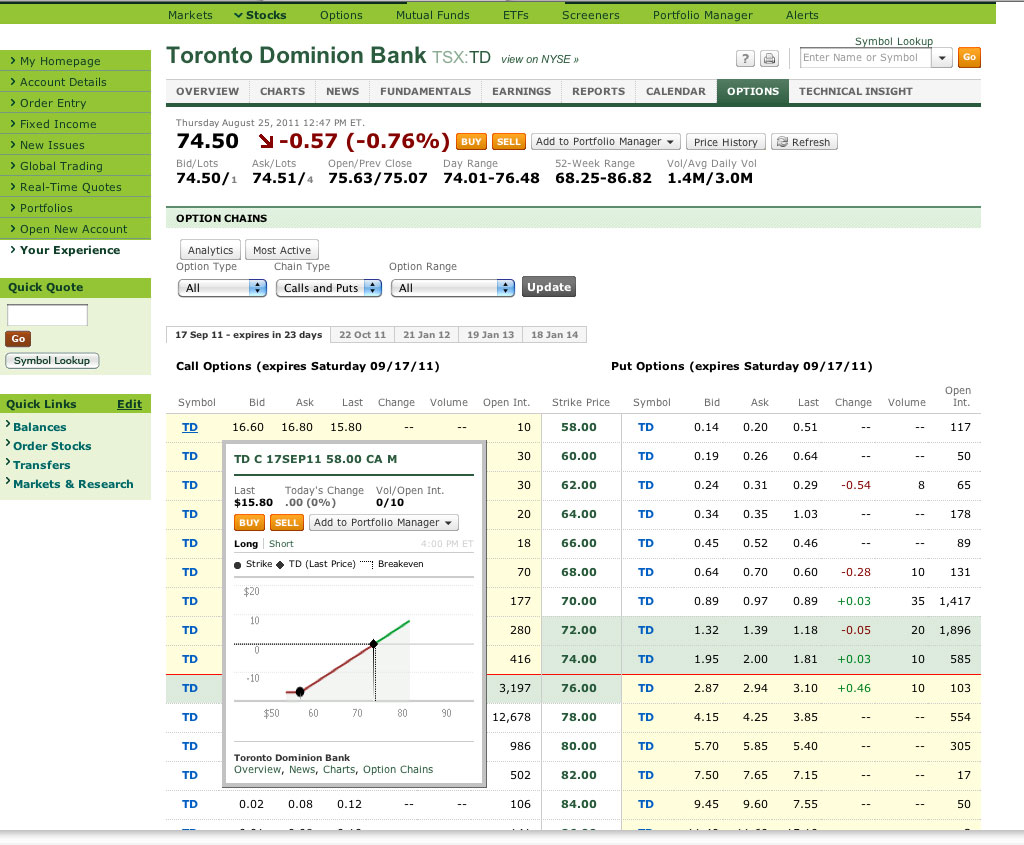Toggle the Most Active filter button
1024x845 pixels.
[282, 250]
